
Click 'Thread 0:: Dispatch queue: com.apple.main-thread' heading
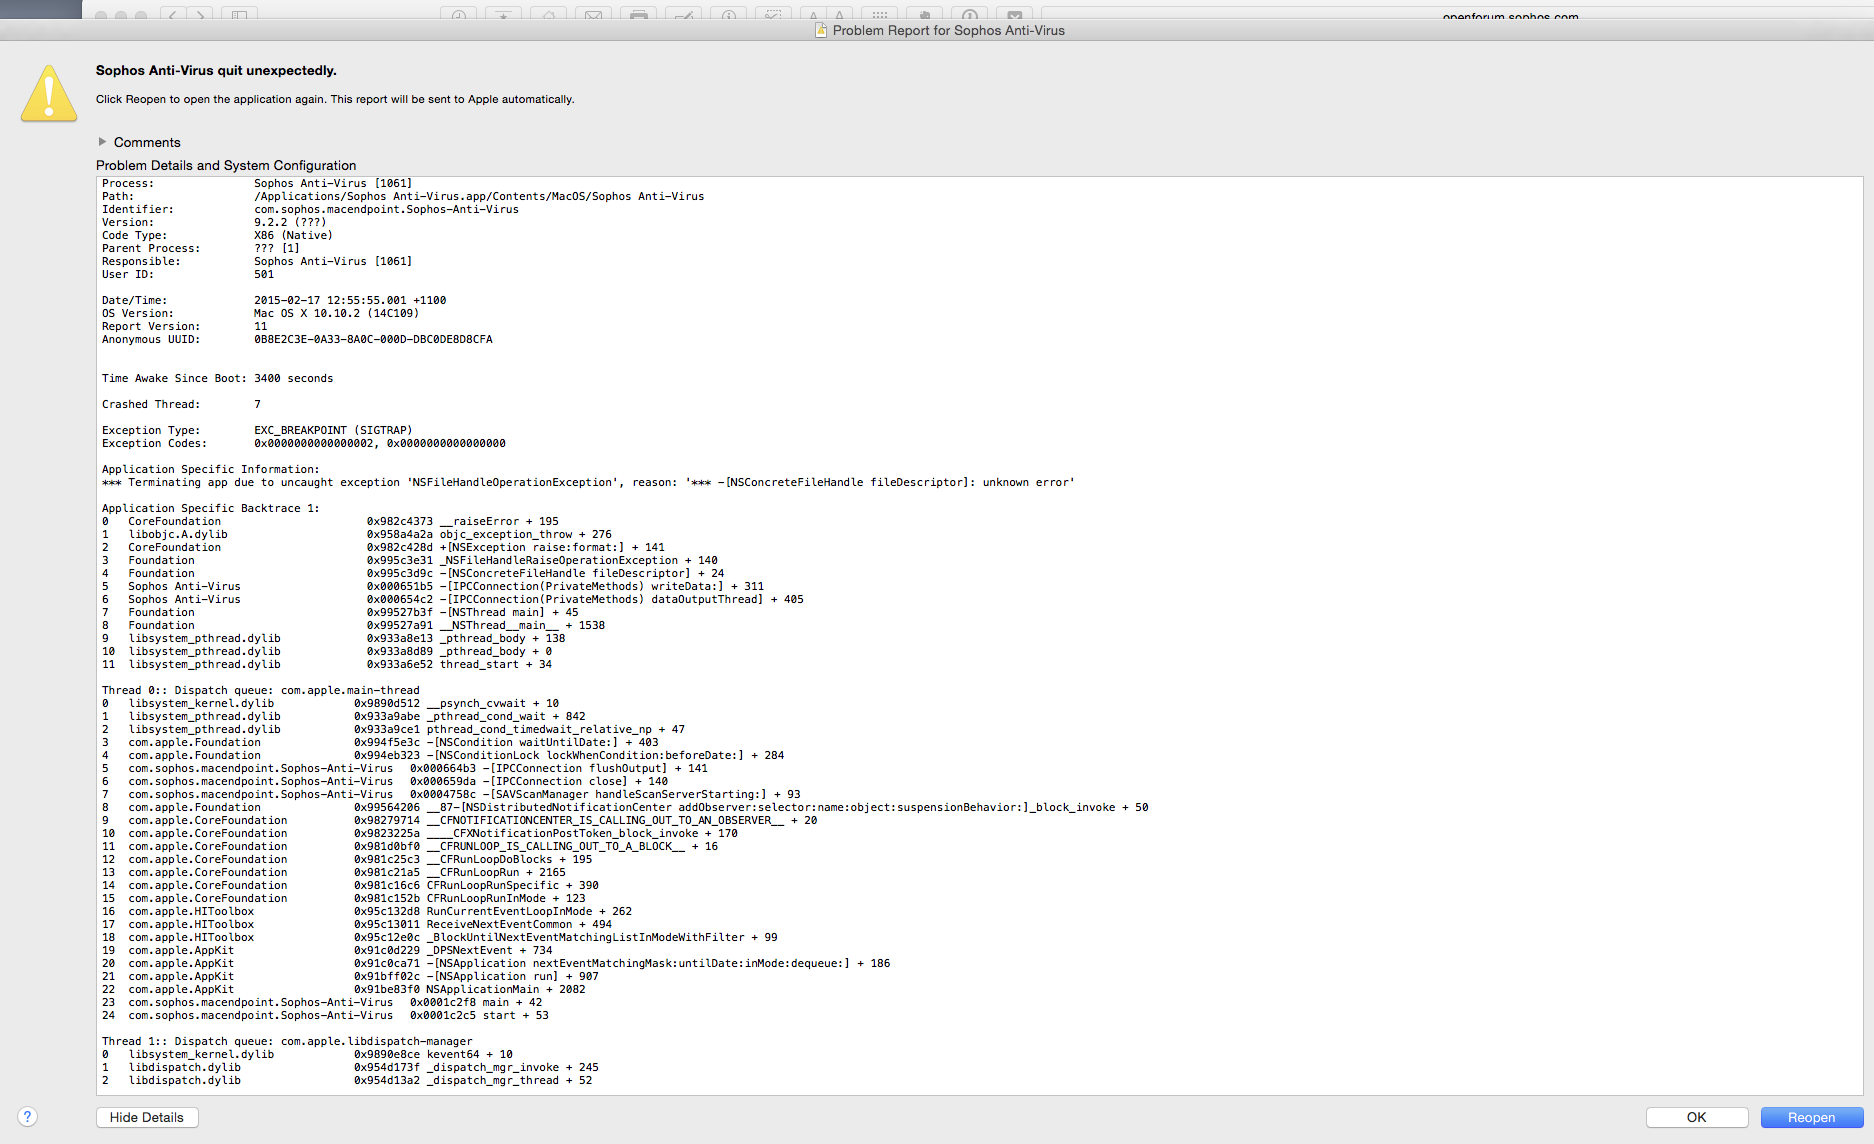pyautogui.click(x=261, y=690)
